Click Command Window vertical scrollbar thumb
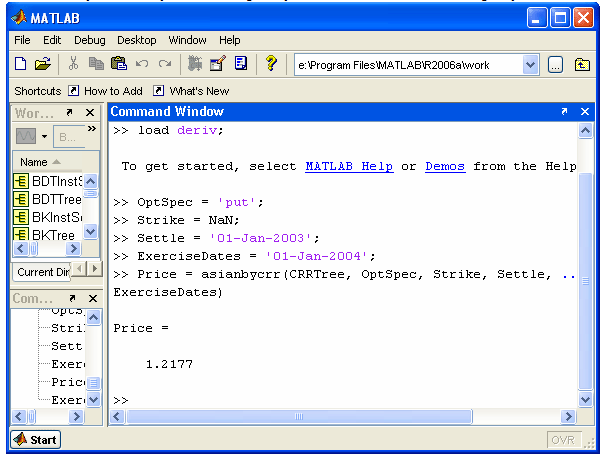Image resolution: width=600 pixels, height=455 pixels. [x=585, y=281]
